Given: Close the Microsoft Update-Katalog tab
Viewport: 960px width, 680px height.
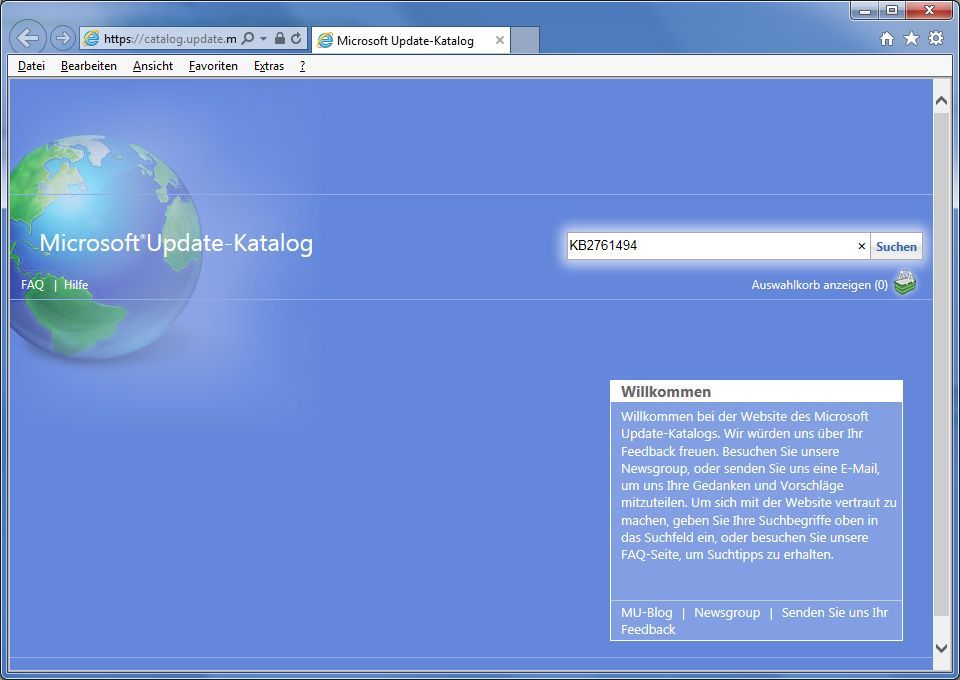Looking at the screenshot, I should tap(500, 40).
